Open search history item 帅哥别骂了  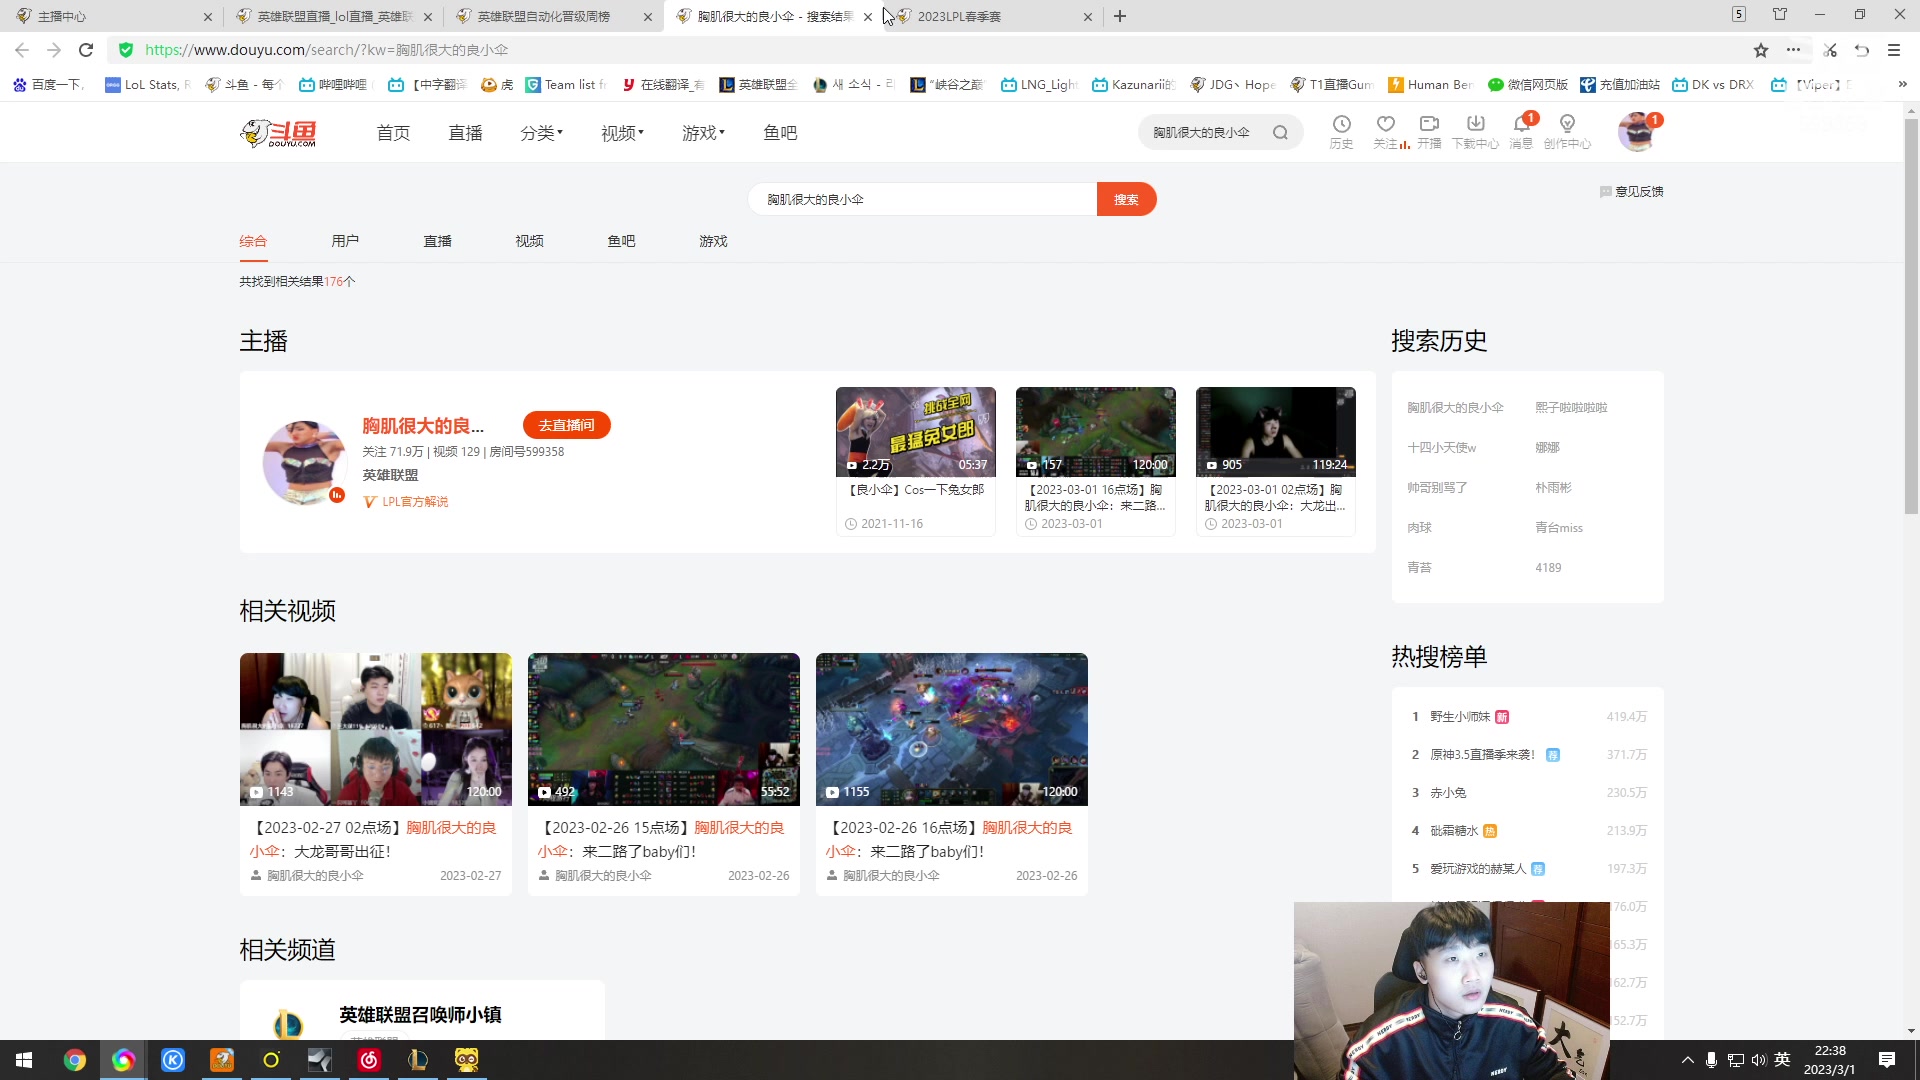pyautogui.click(x=1437, y=487)
